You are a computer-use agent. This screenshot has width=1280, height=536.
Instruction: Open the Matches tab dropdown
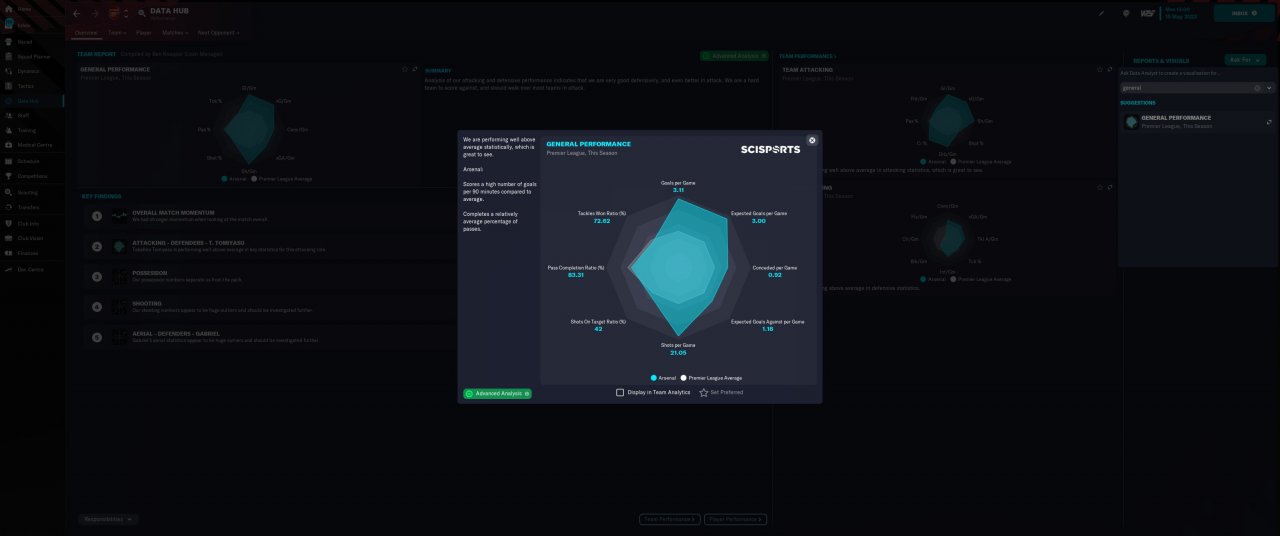tap(175, 33)
